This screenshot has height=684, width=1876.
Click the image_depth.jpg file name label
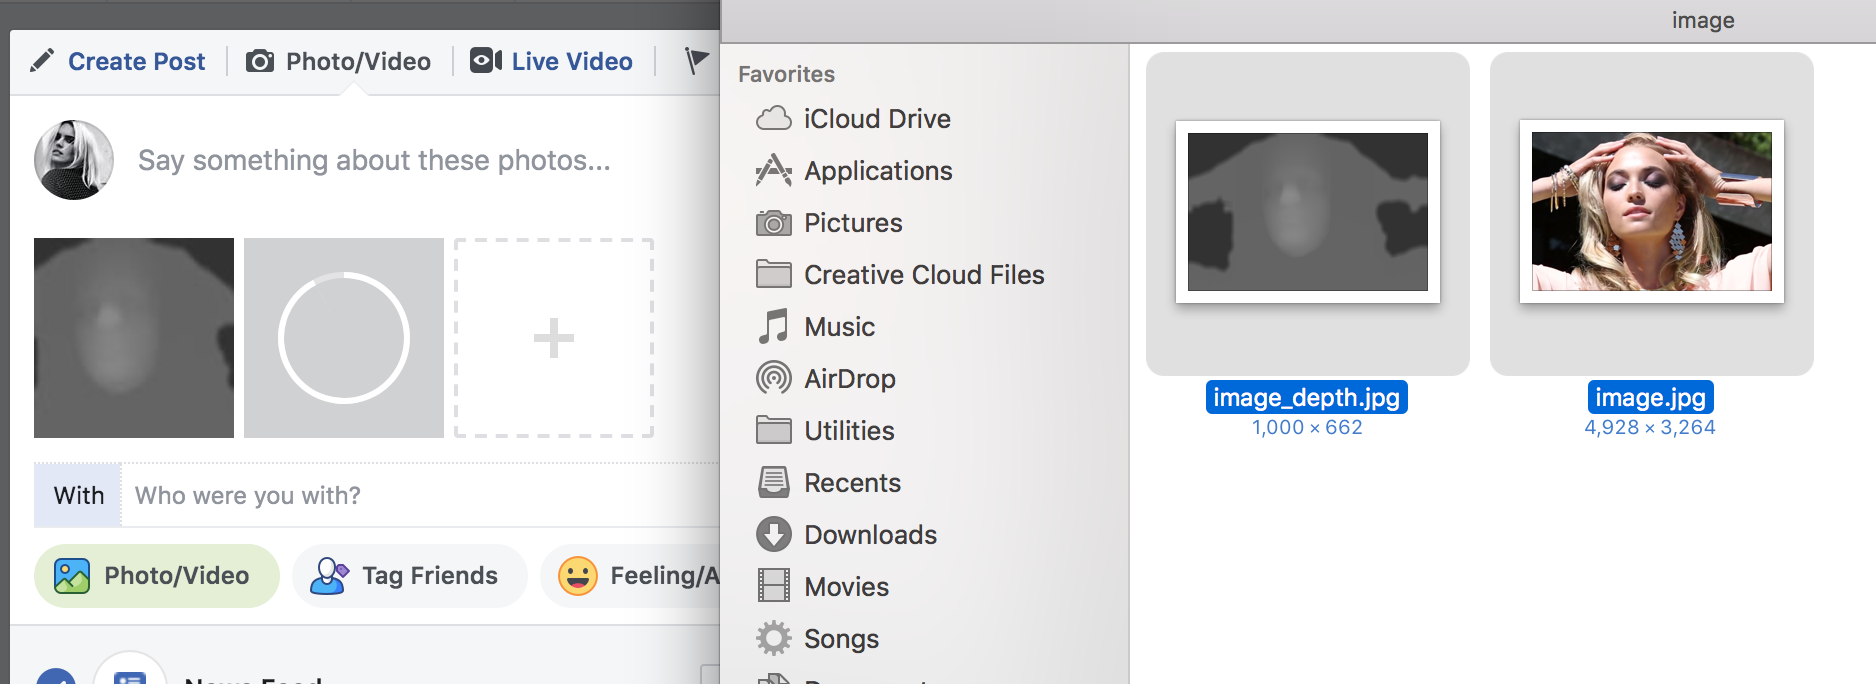click(1307, 397)
